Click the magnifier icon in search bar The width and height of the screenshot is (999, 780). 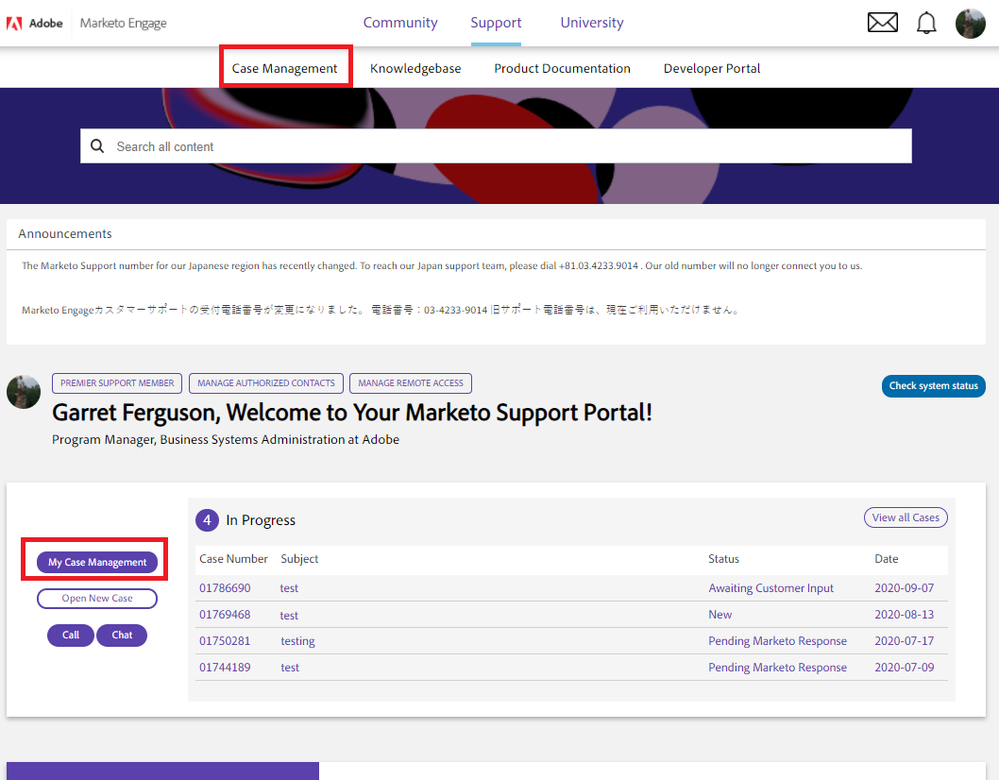click(97, 146)
